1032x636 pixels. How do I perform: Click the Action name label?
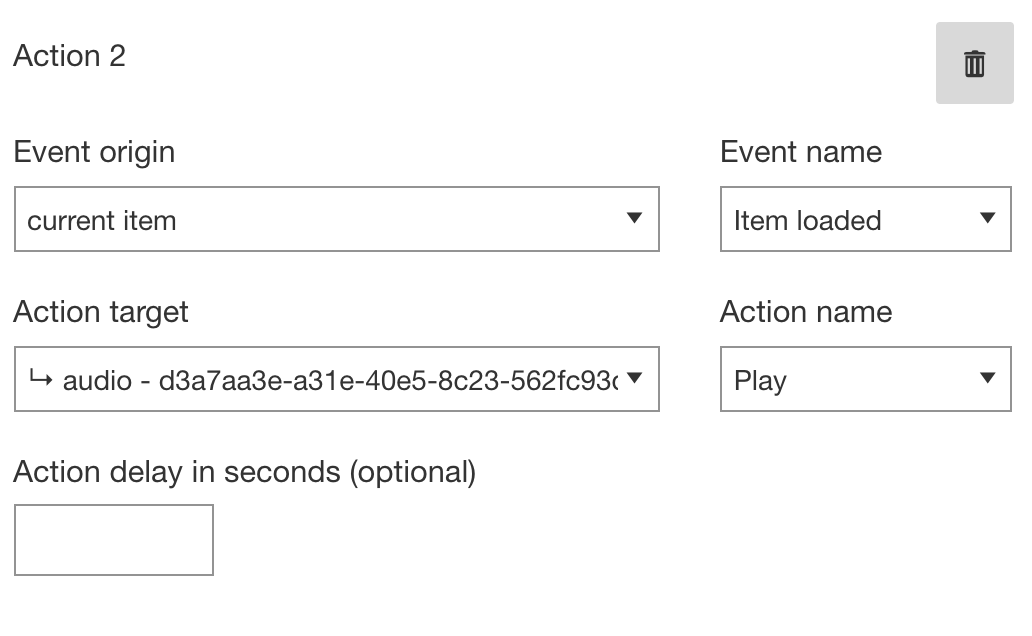coord(806,311)
